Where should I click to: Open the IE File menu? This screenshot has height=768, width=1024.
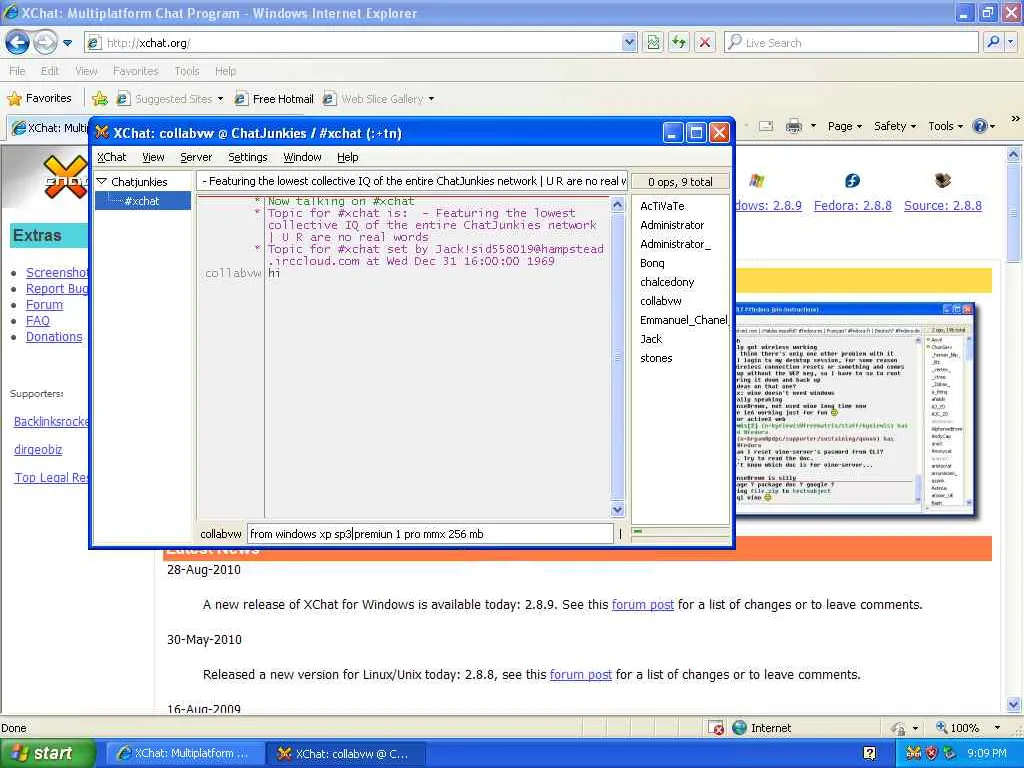click(18, 71)
